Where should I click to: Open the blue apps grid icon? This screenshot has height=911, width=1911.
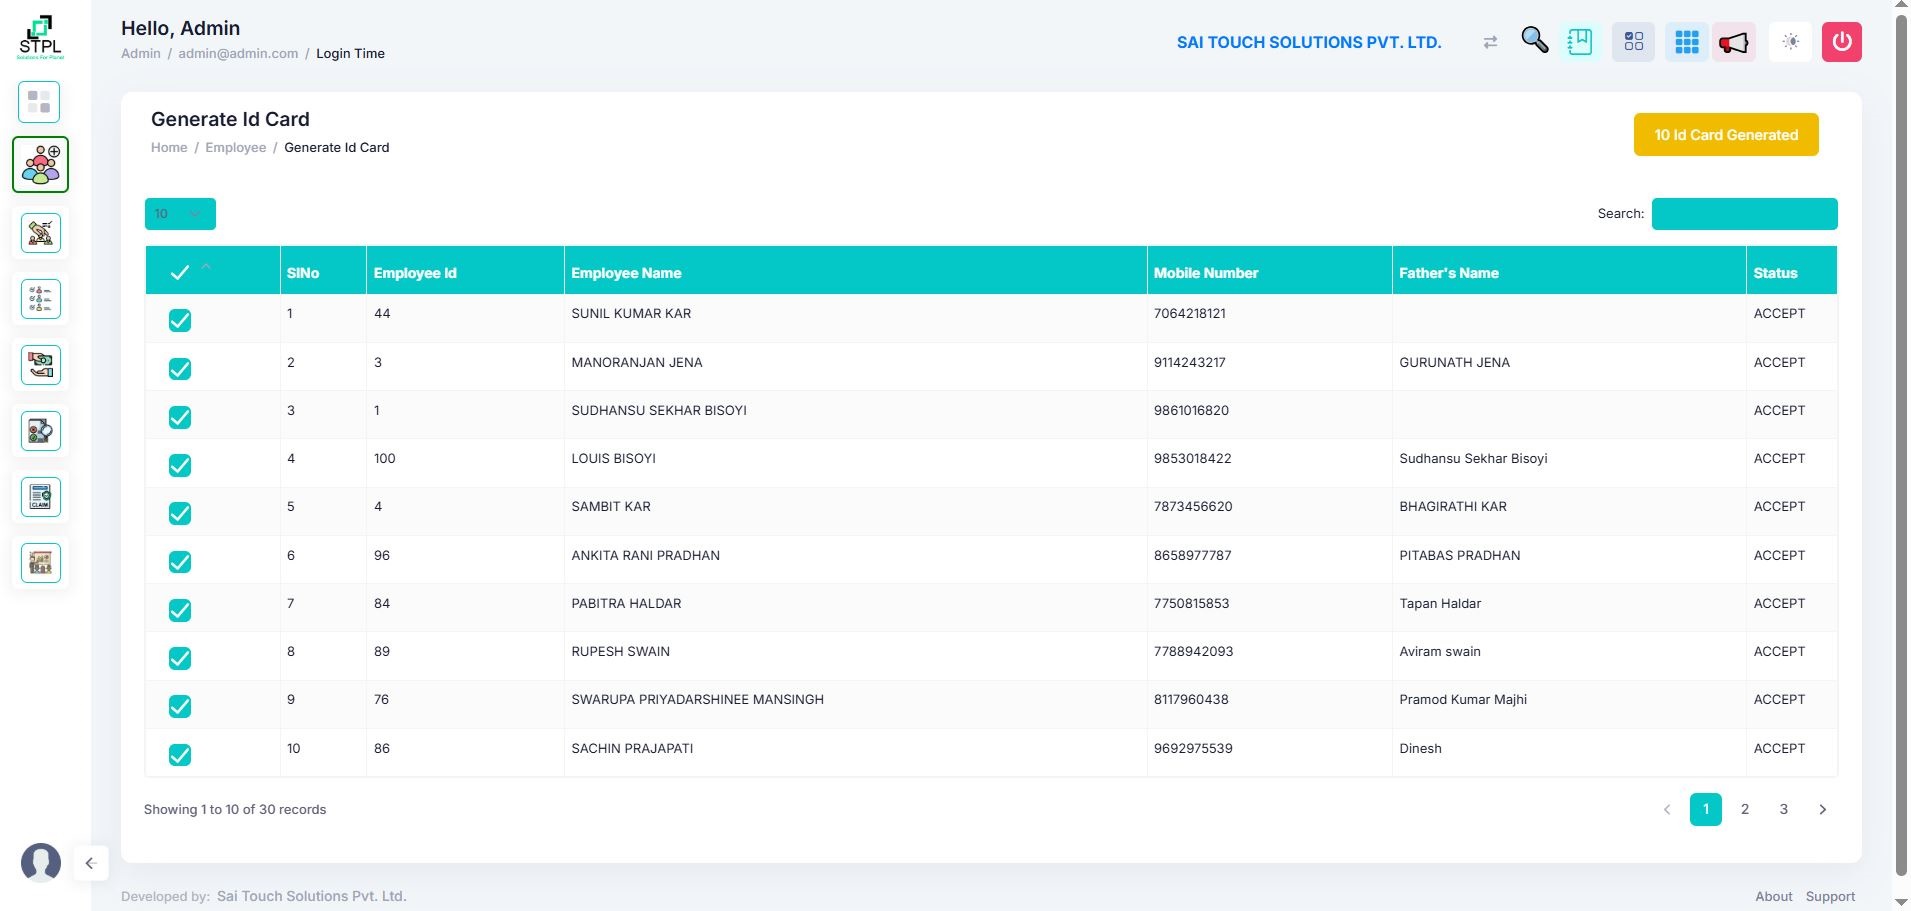tap(1686, 42)
